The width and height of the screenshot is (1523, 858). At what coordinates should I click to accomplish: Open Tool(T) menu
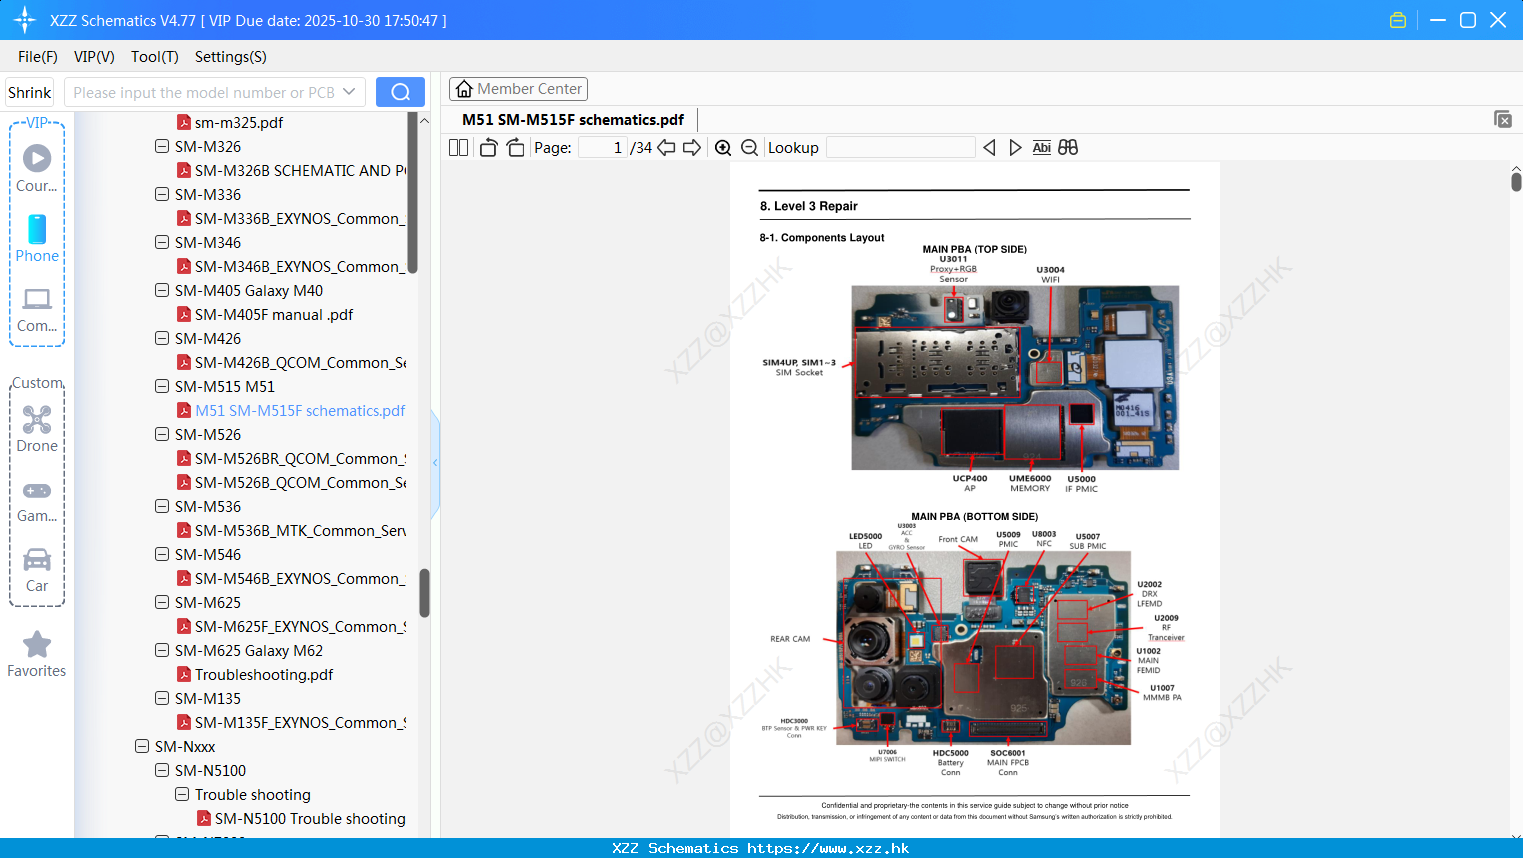[155, 57]
